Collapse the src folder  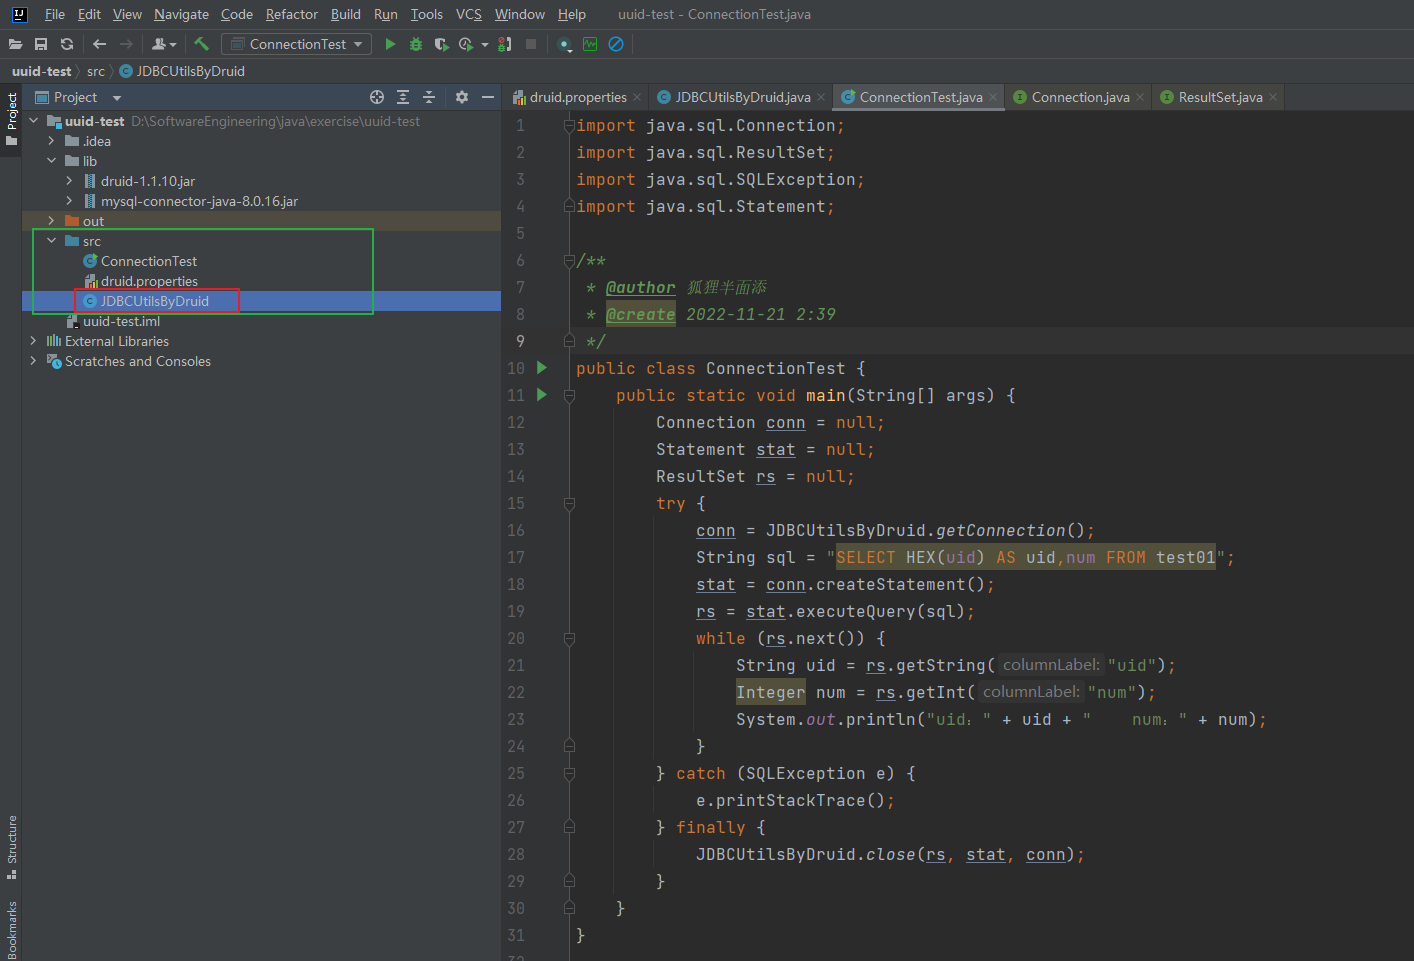coord(51,241)
